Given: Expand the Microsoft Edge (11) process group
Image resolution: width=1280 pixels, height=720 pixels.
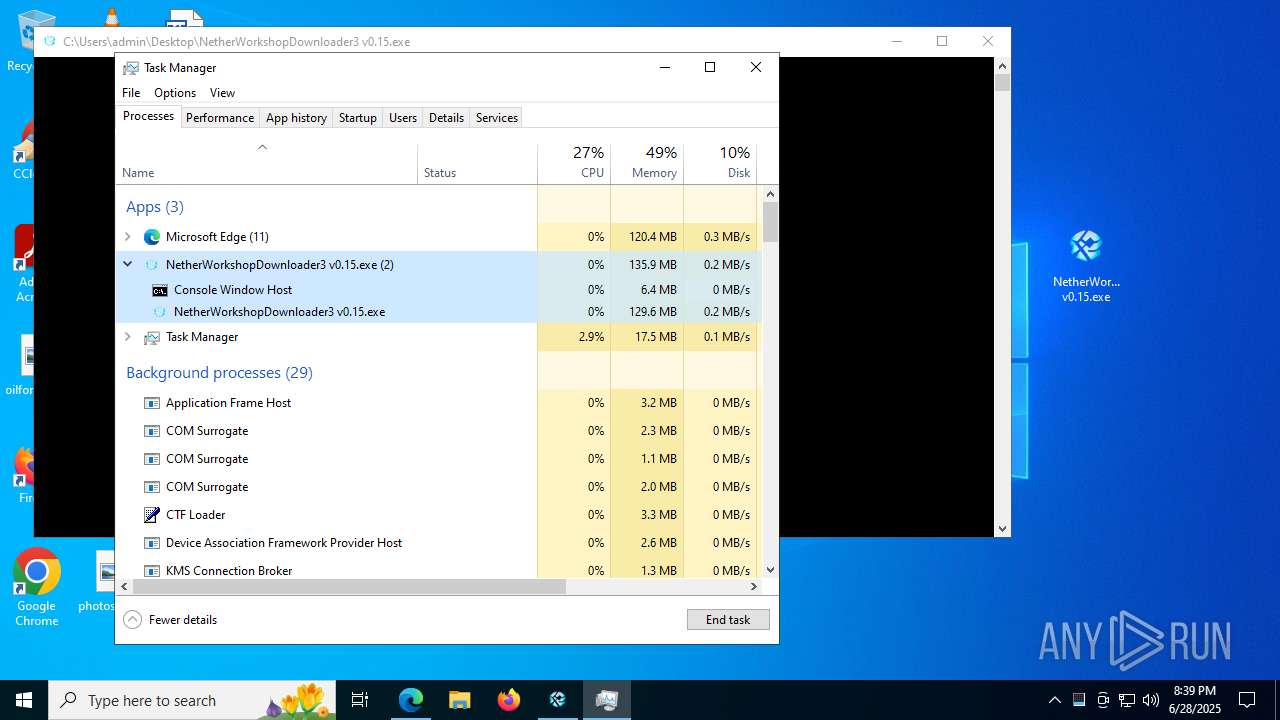Looking at the screenshot, I should [x=127, y=237].
